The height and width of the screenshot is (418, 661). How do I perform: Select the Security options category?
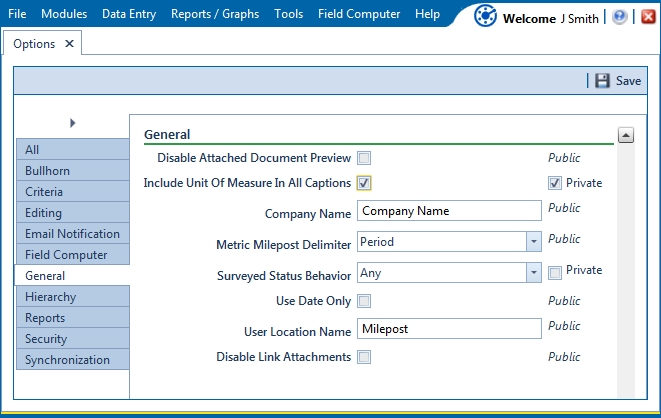(x=73, y=339)
